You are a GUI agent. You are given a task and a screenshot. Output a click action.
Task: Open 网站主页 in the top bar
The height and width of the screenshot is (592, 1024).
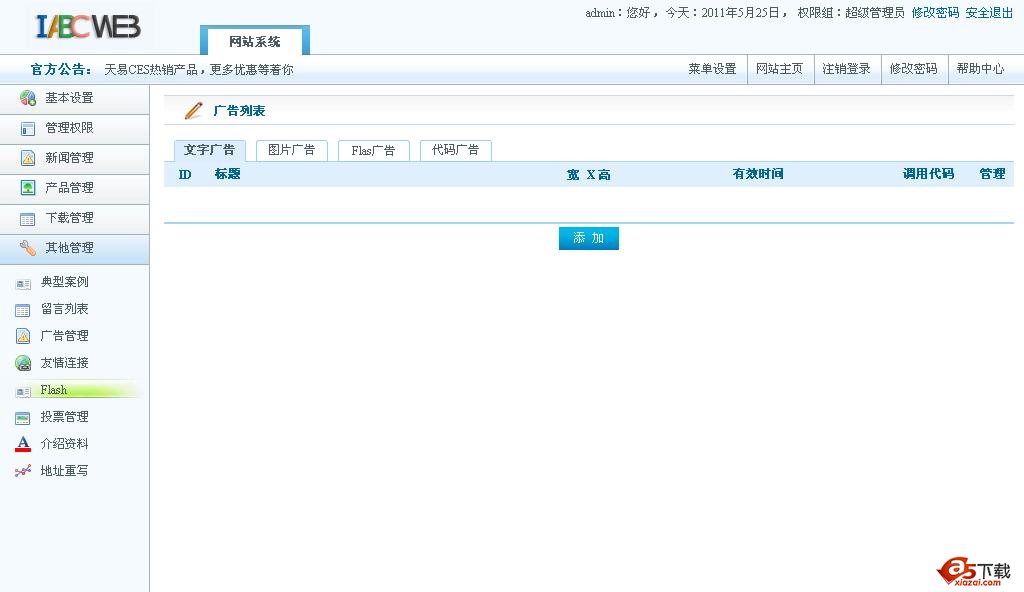[x=779, y=69]
